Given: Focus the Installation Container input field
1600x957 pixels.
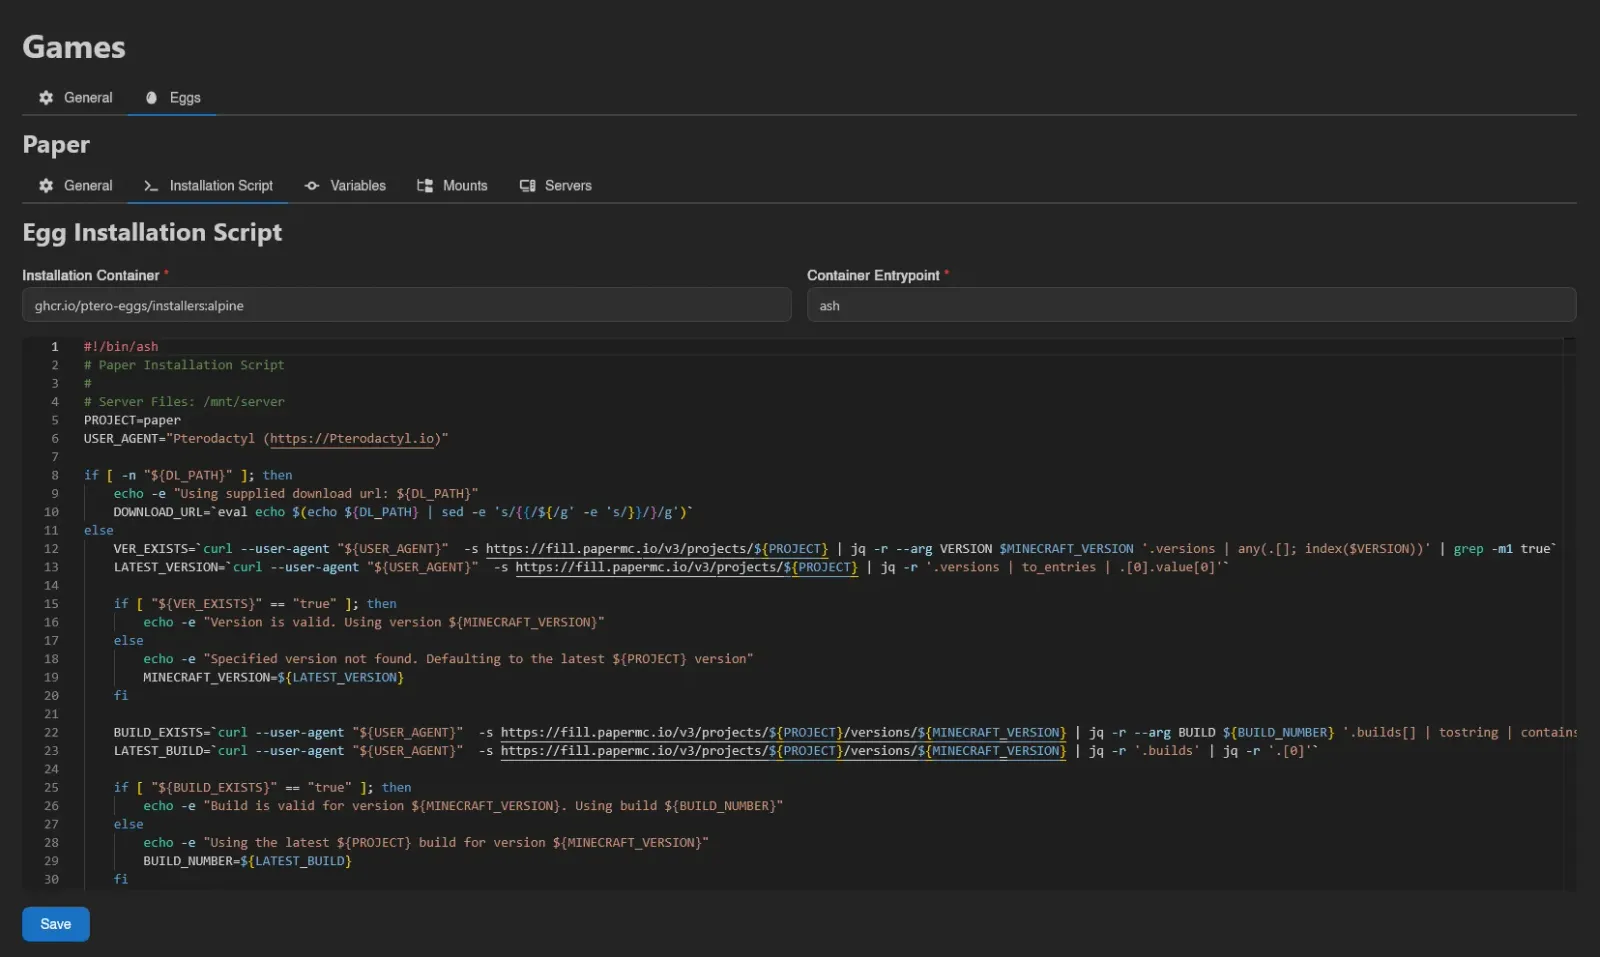Looking at the screenshot, I should [x=407, y=305].
